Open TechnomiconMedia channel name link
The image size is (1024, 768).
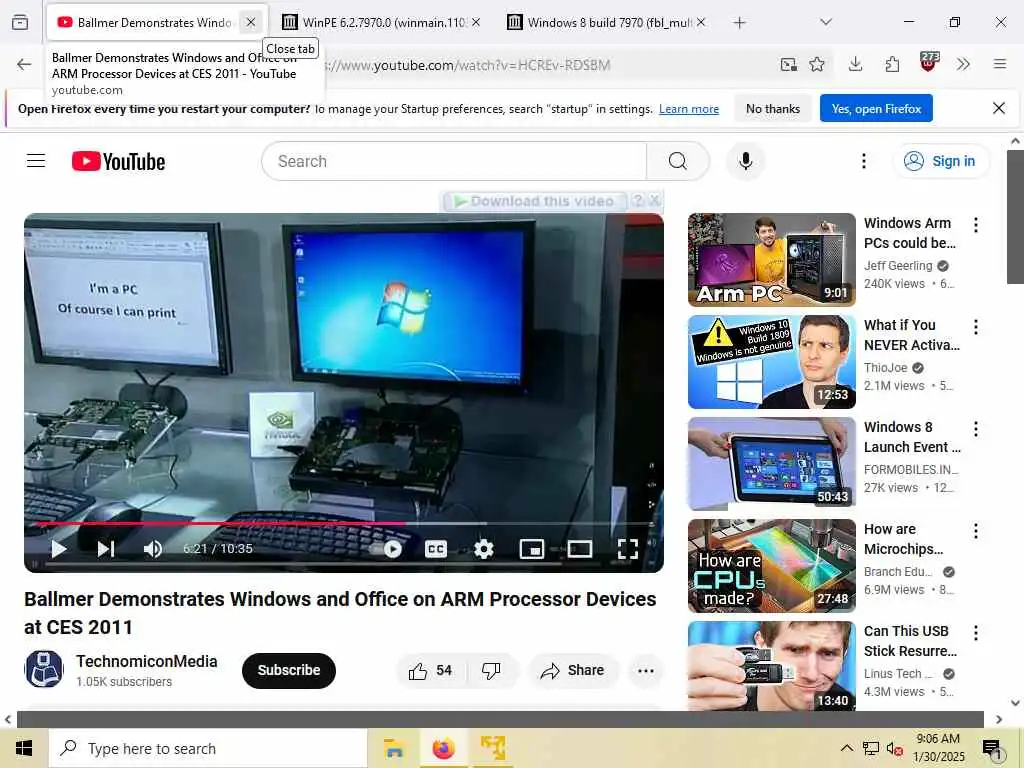[146, 661]
